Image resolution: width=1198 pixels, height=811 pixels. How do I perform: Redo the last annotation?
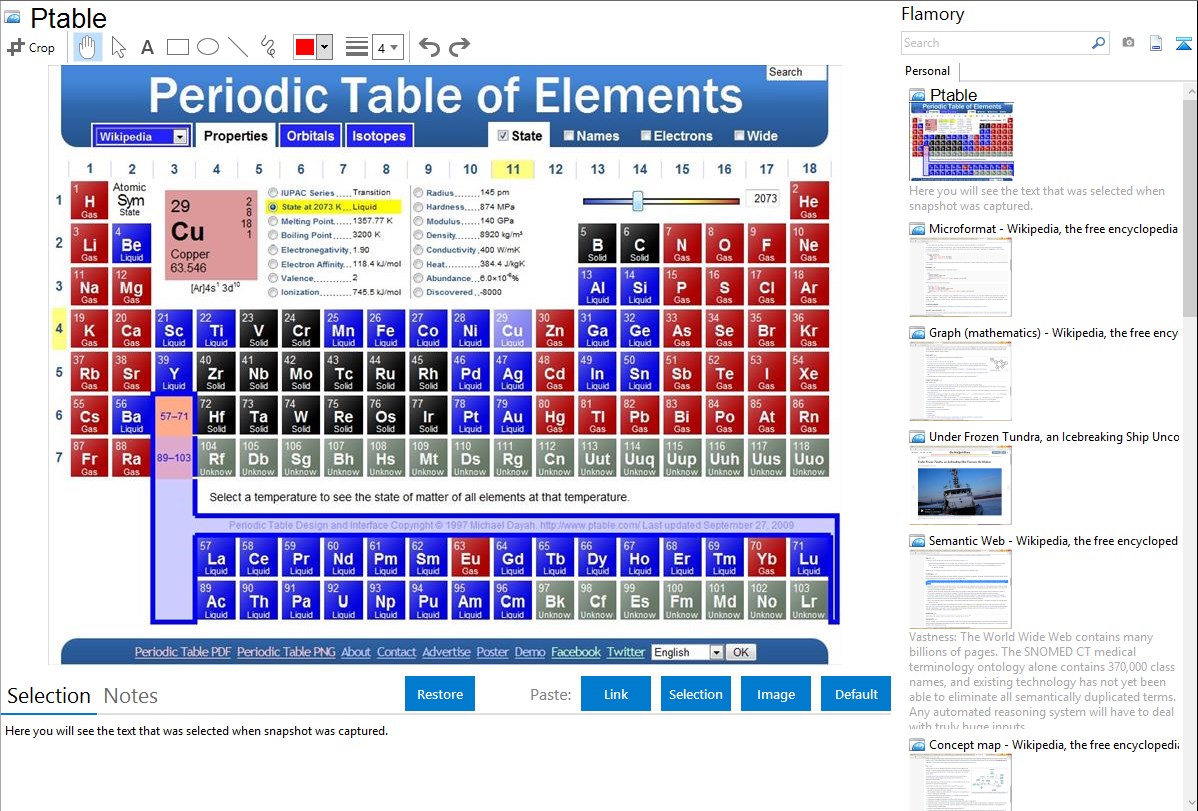pos(459,47)
